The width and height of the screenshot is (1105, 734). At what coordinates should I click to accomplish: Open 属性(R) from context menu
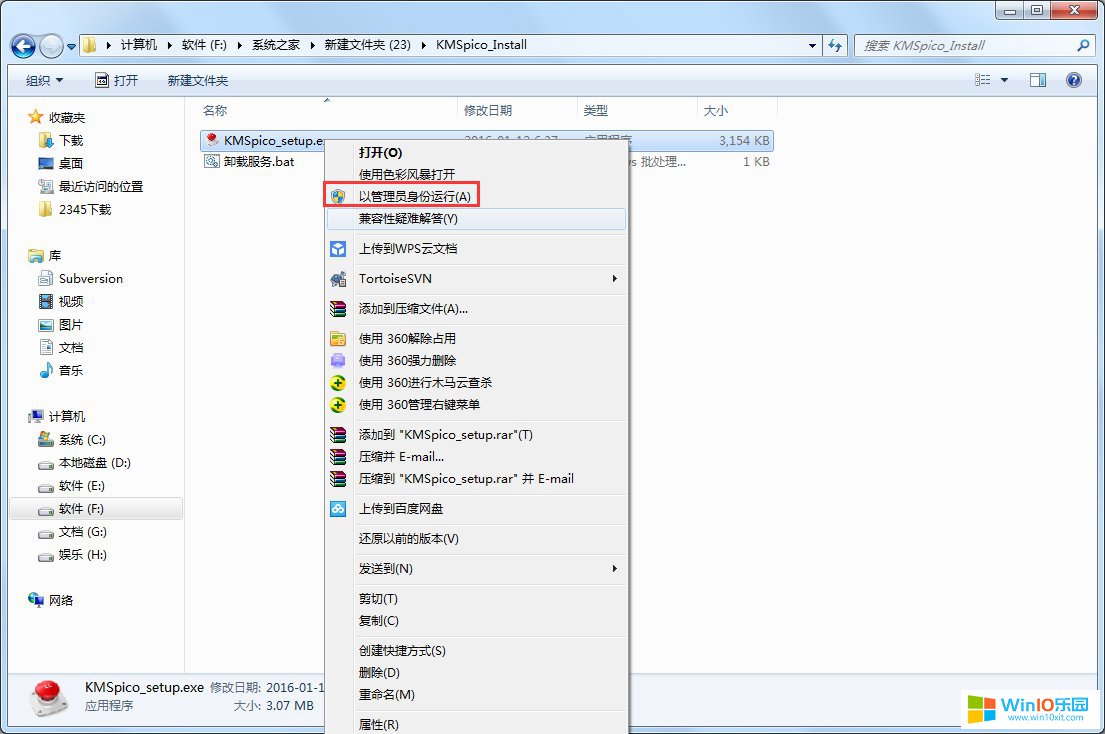coord(476,725)
